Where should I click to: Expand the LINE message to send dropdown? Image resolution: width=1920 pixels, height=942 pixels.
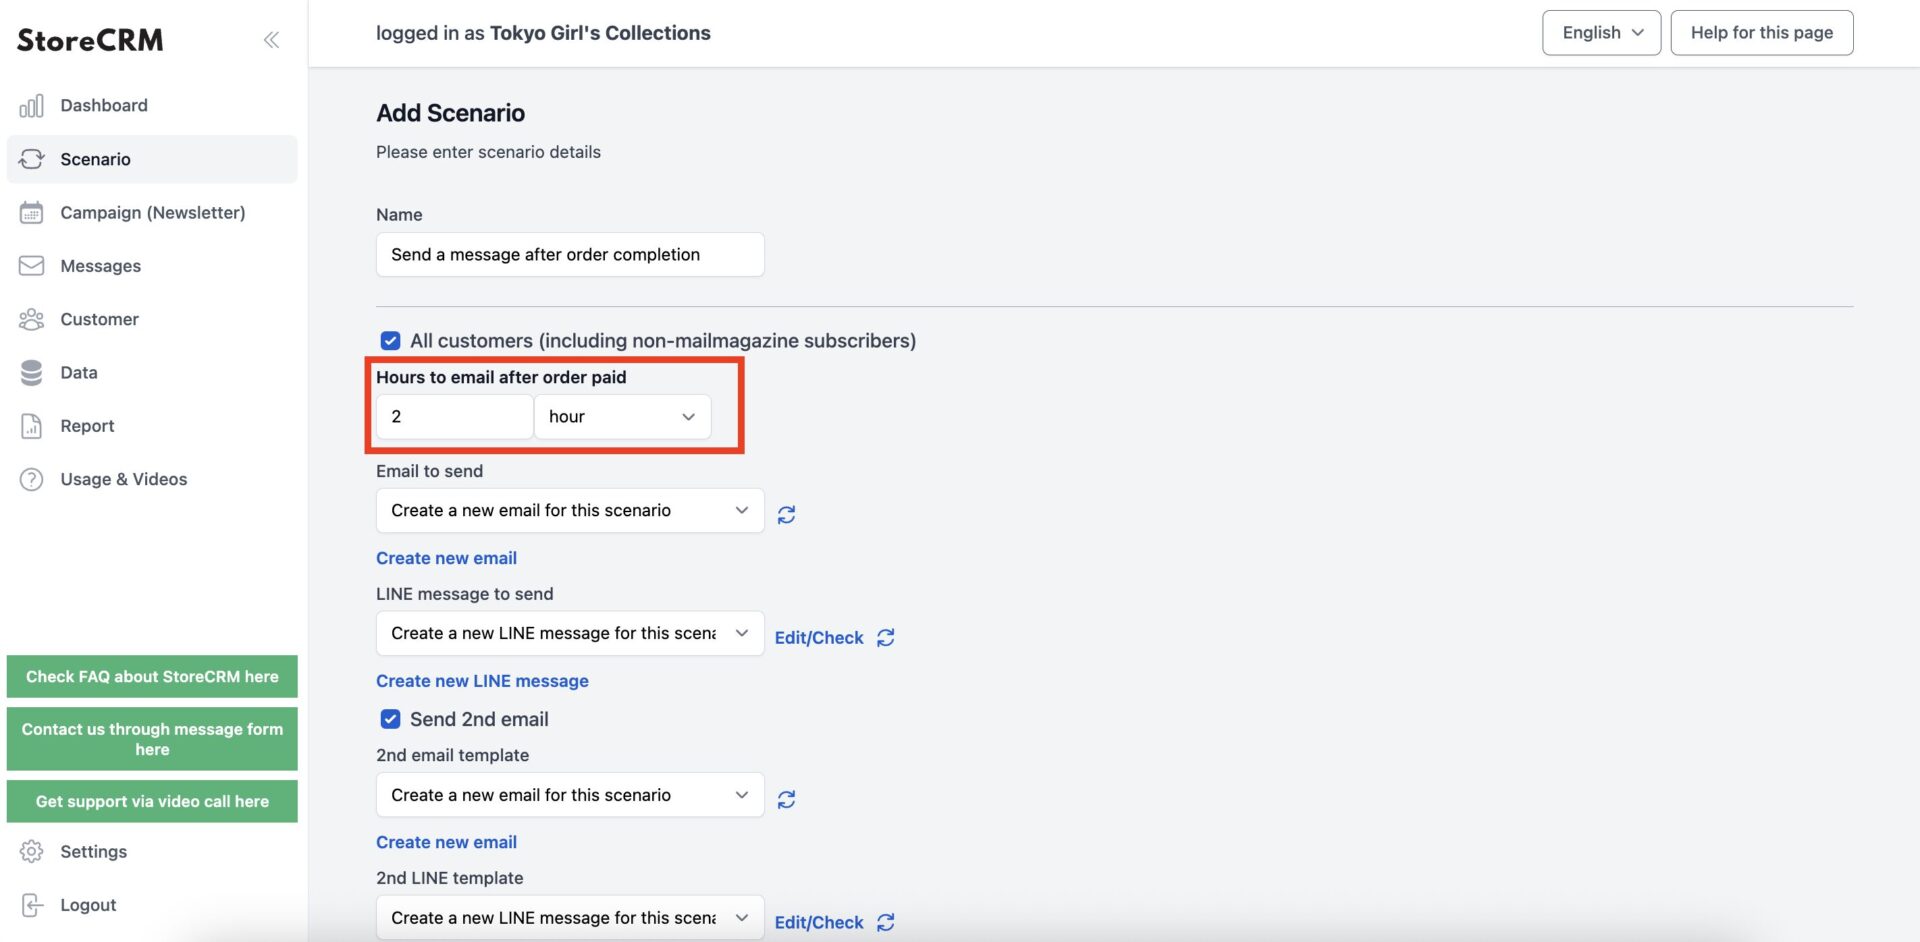pyautogui.click(x=570, y=633)
